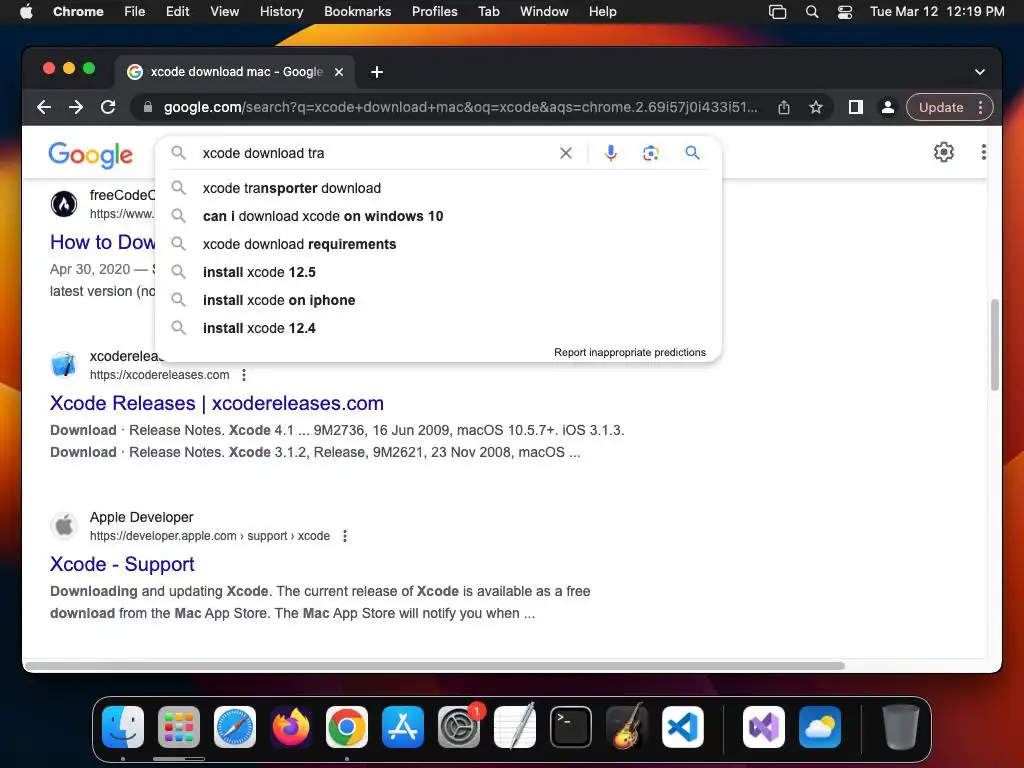
Task: Click the Google search text field
Action: coord(376,153)
